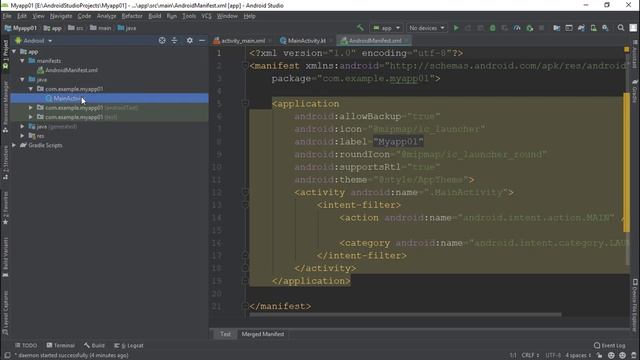The height and width of the screenshot is (360, 640).
Task: Open the Android view selector dropdown
Action: pos(33,40)
